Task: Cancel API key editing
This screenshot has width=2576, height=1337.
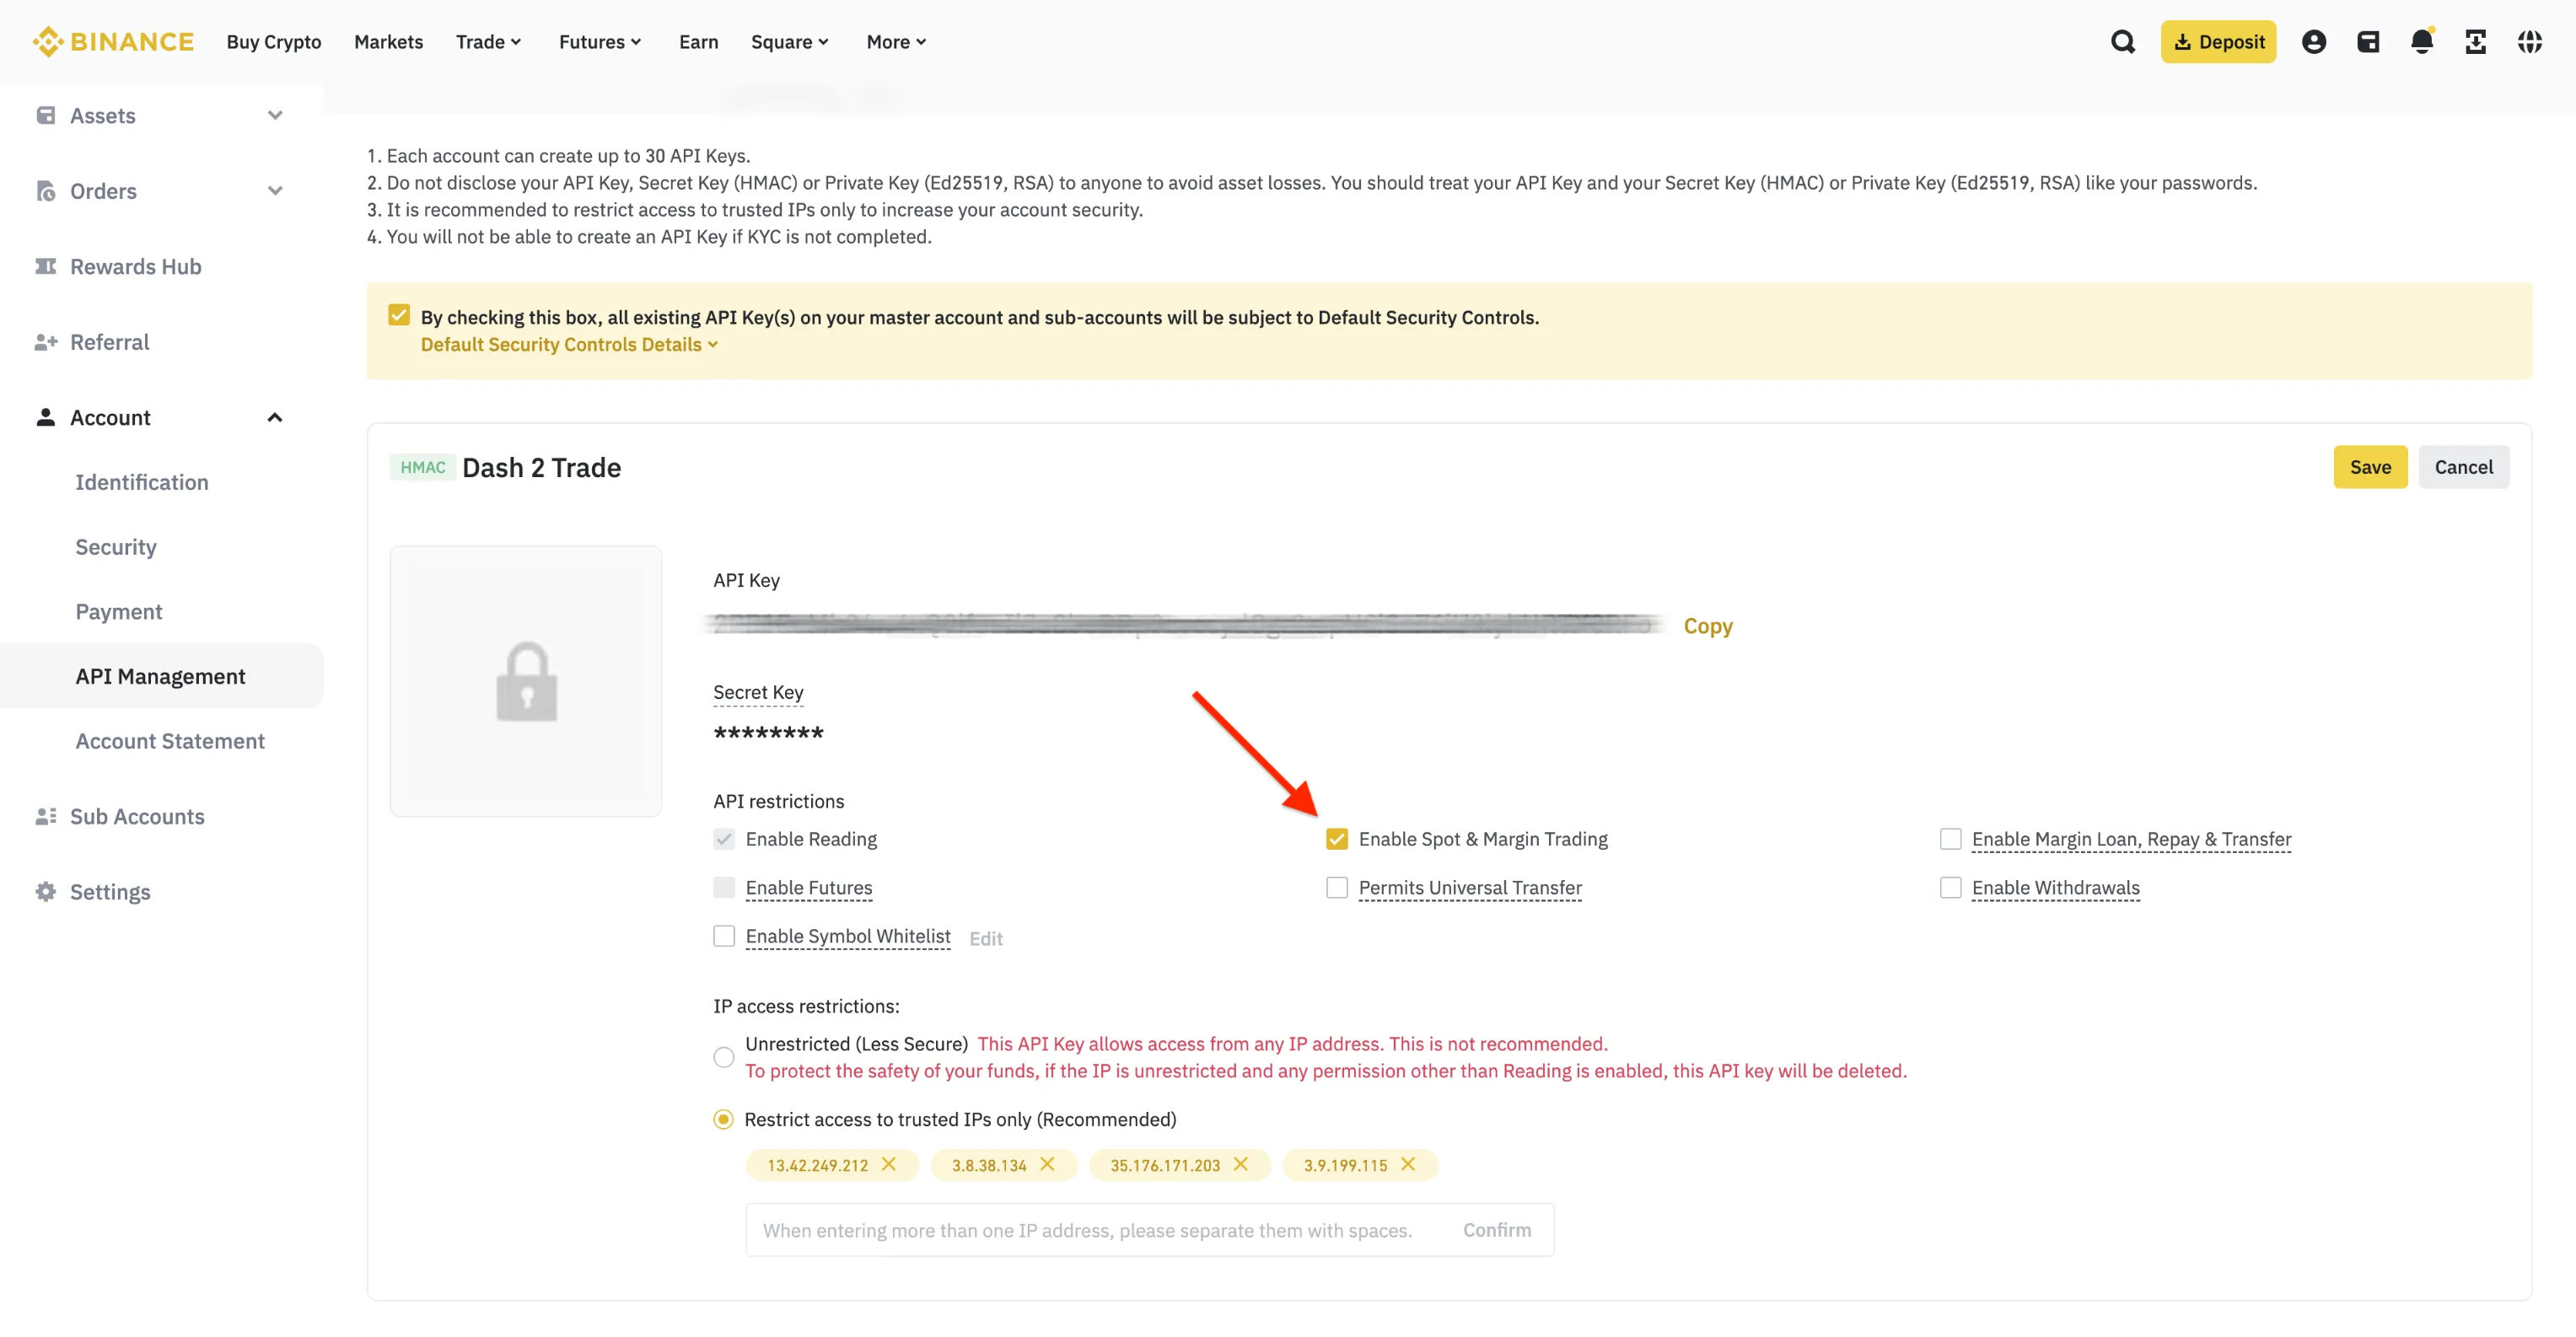Action: click(x=2463, y=467)
